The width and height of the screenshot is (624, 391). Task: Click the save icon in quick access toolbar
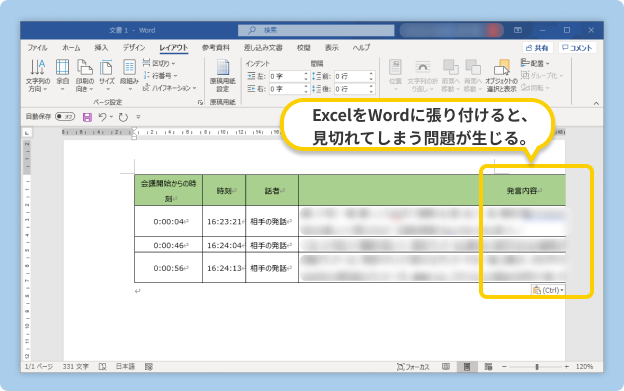[87, 117]
